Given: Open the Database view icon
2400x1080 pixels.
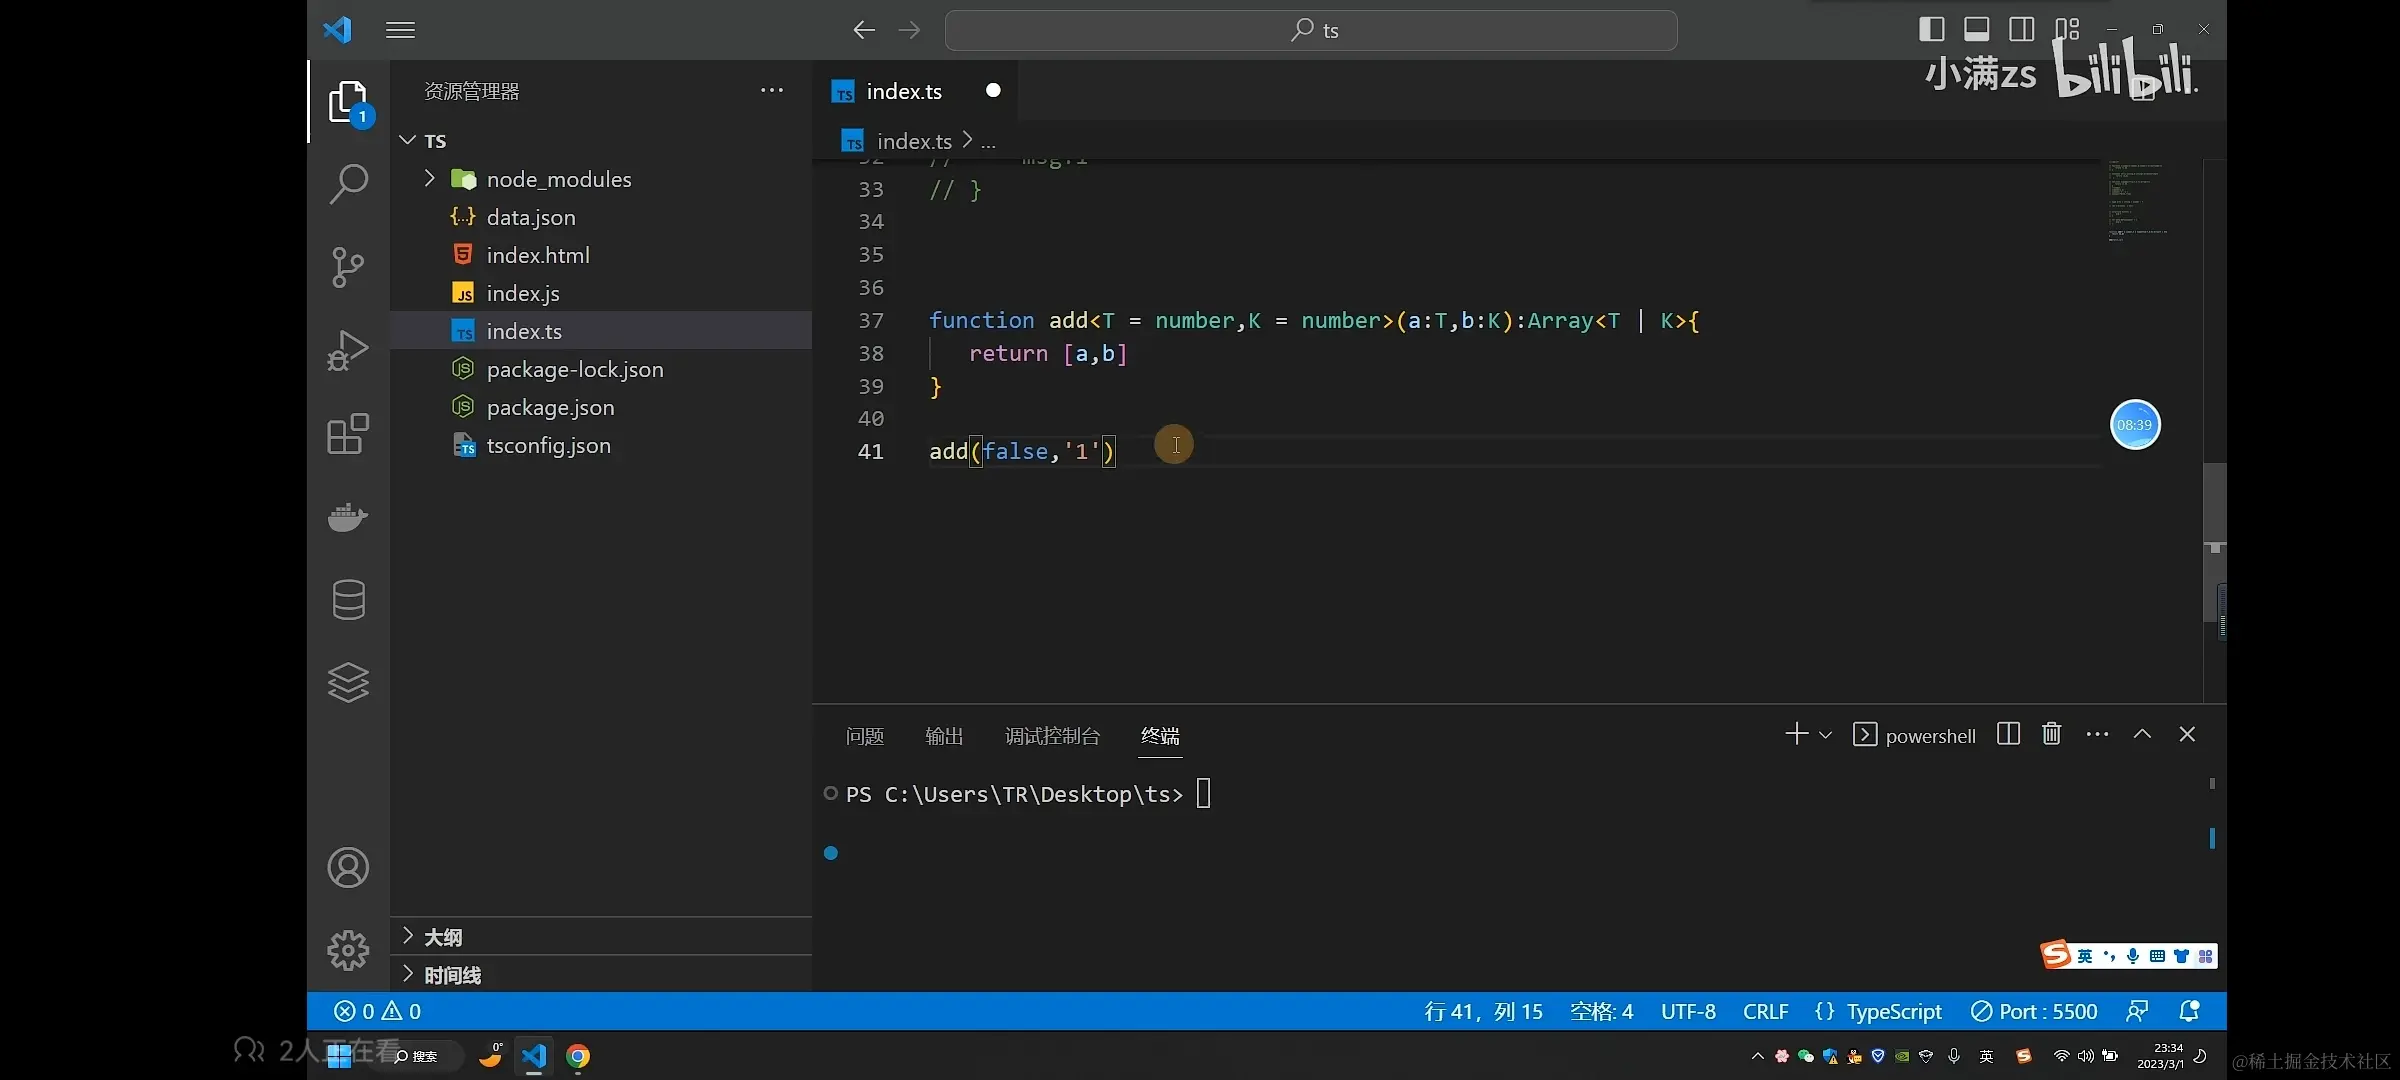Looking at the screenshot, I should [x=348, y=600].
